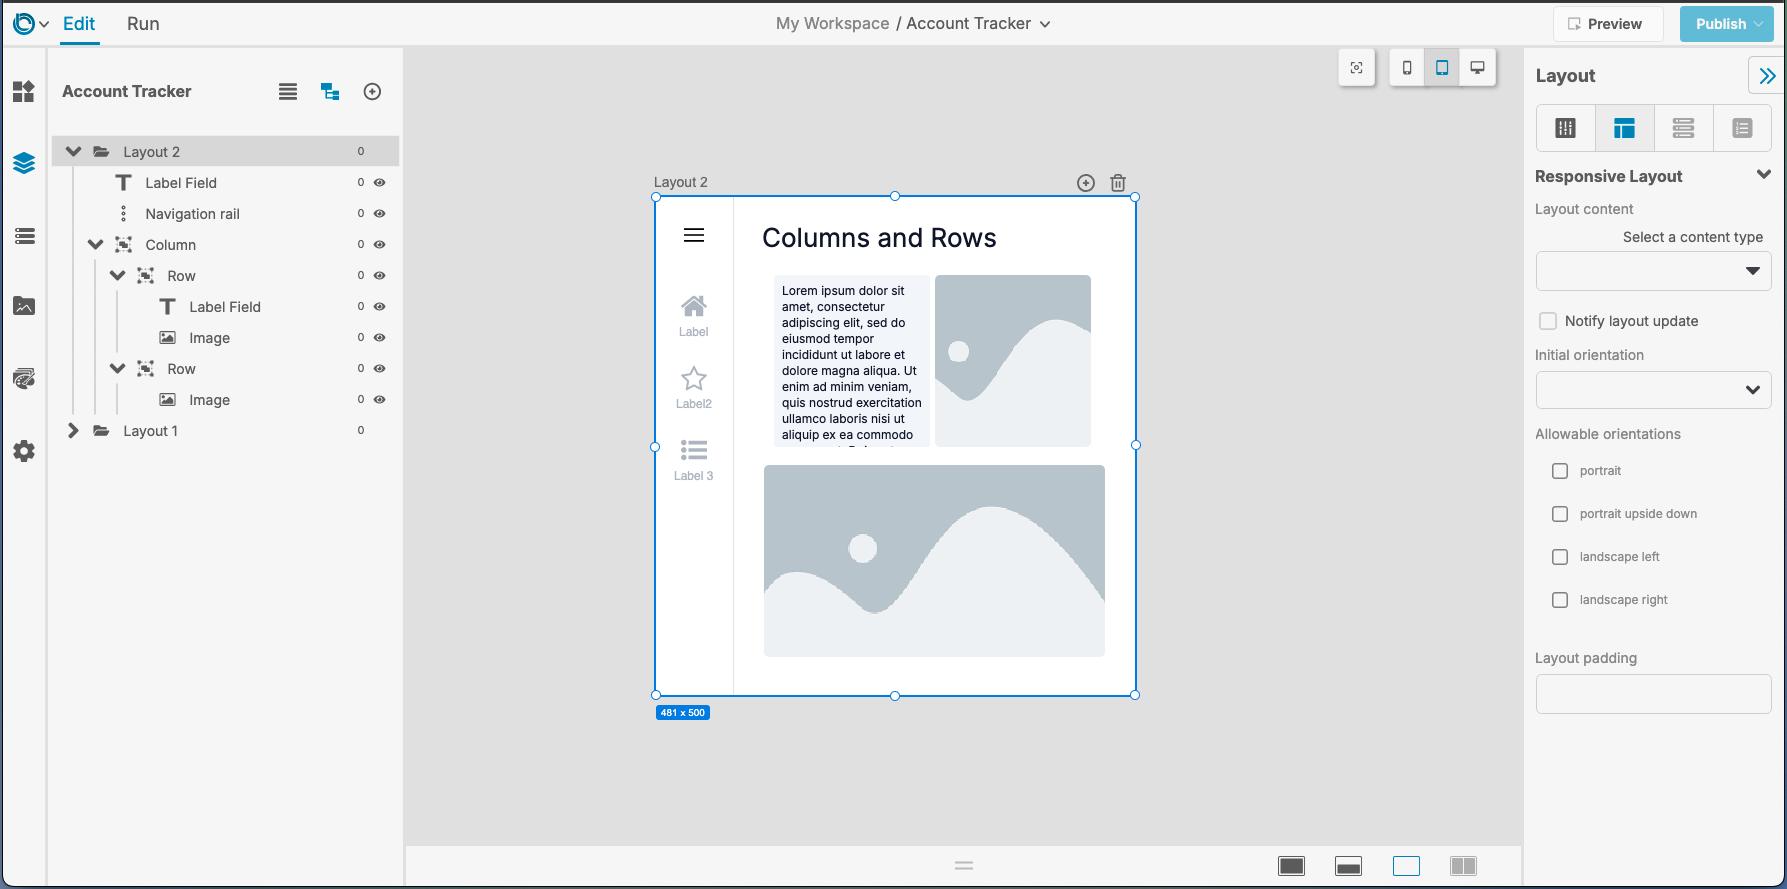The width and height of the screenshot is (1787, 889).
Task: Toggle visibility of second Row
Action: (380, 369)
